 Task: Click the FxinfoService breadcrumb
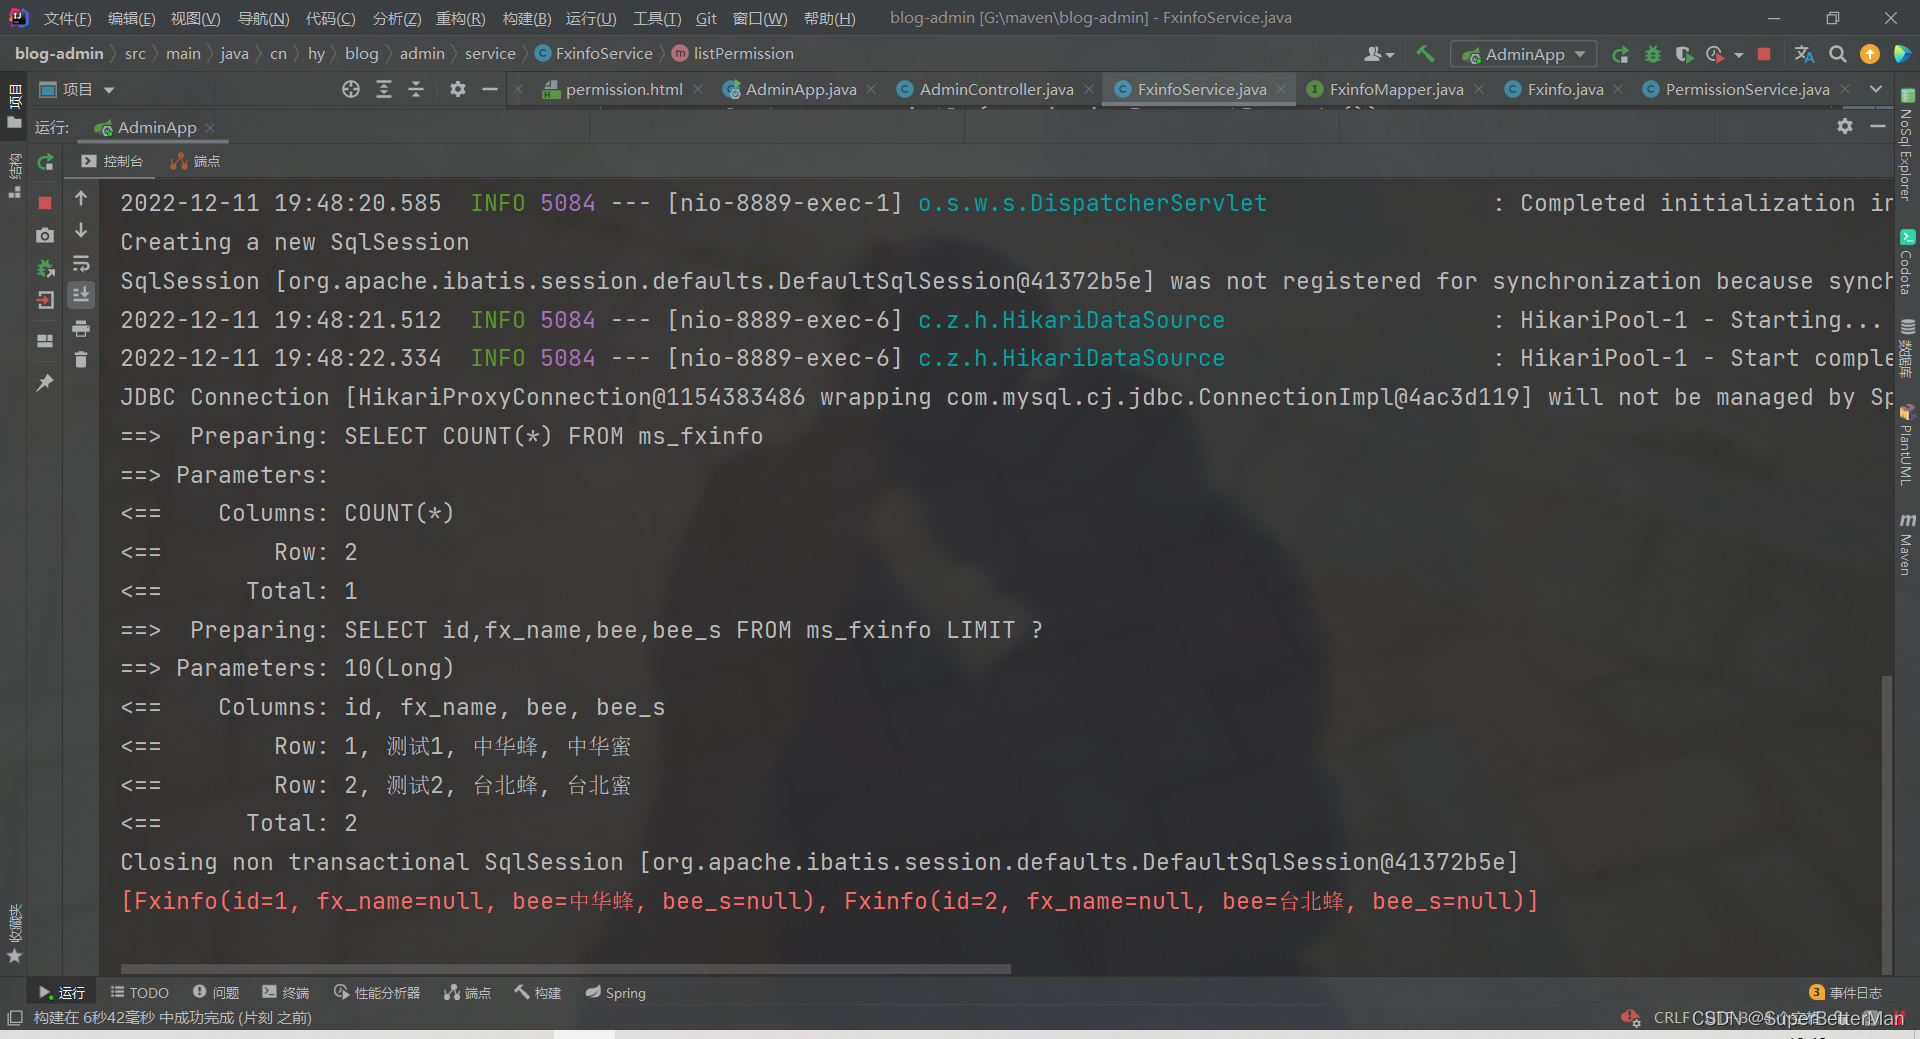(x=593, y=54)
